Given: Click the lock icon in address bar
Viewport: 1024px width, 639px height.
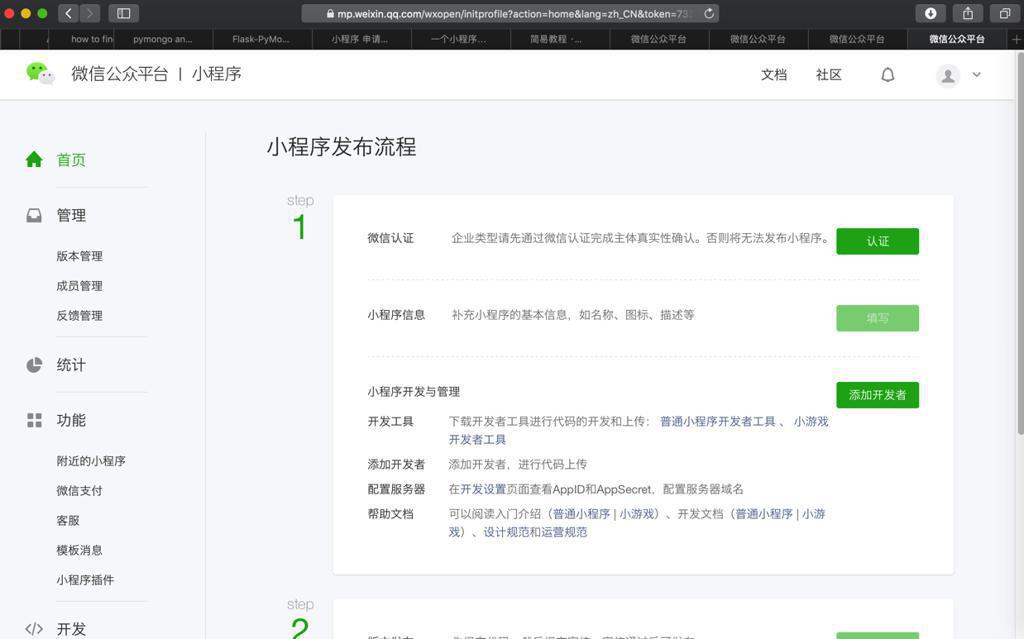Looking at the screenshot, I should [330, 14].
